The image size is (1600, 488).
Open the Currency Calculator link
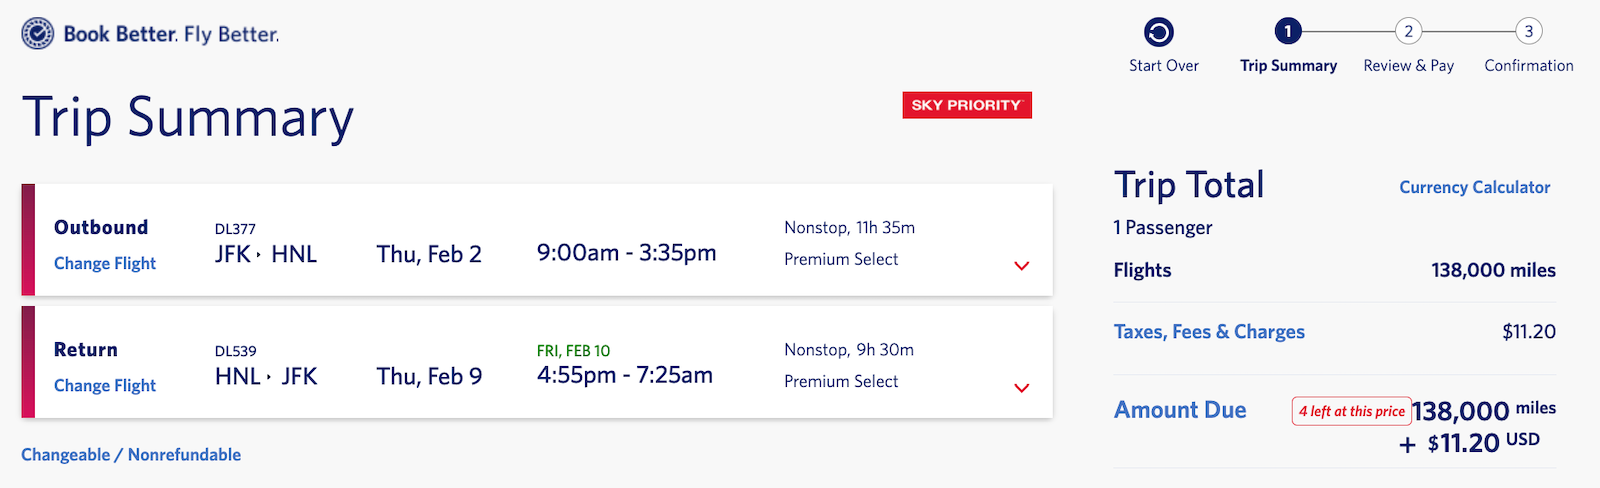[x=1475, y=187]
